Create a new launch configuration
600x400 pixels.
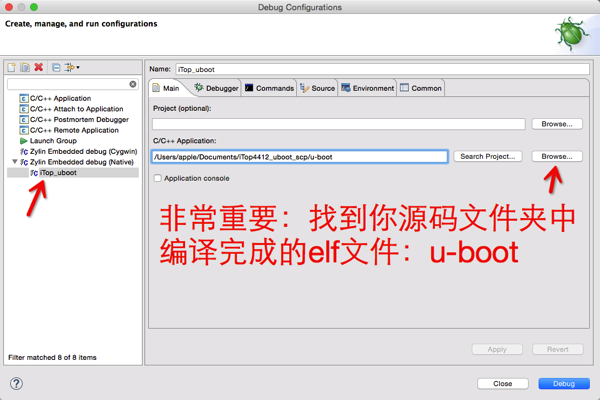pyautogui.click(x=12, y=68)
